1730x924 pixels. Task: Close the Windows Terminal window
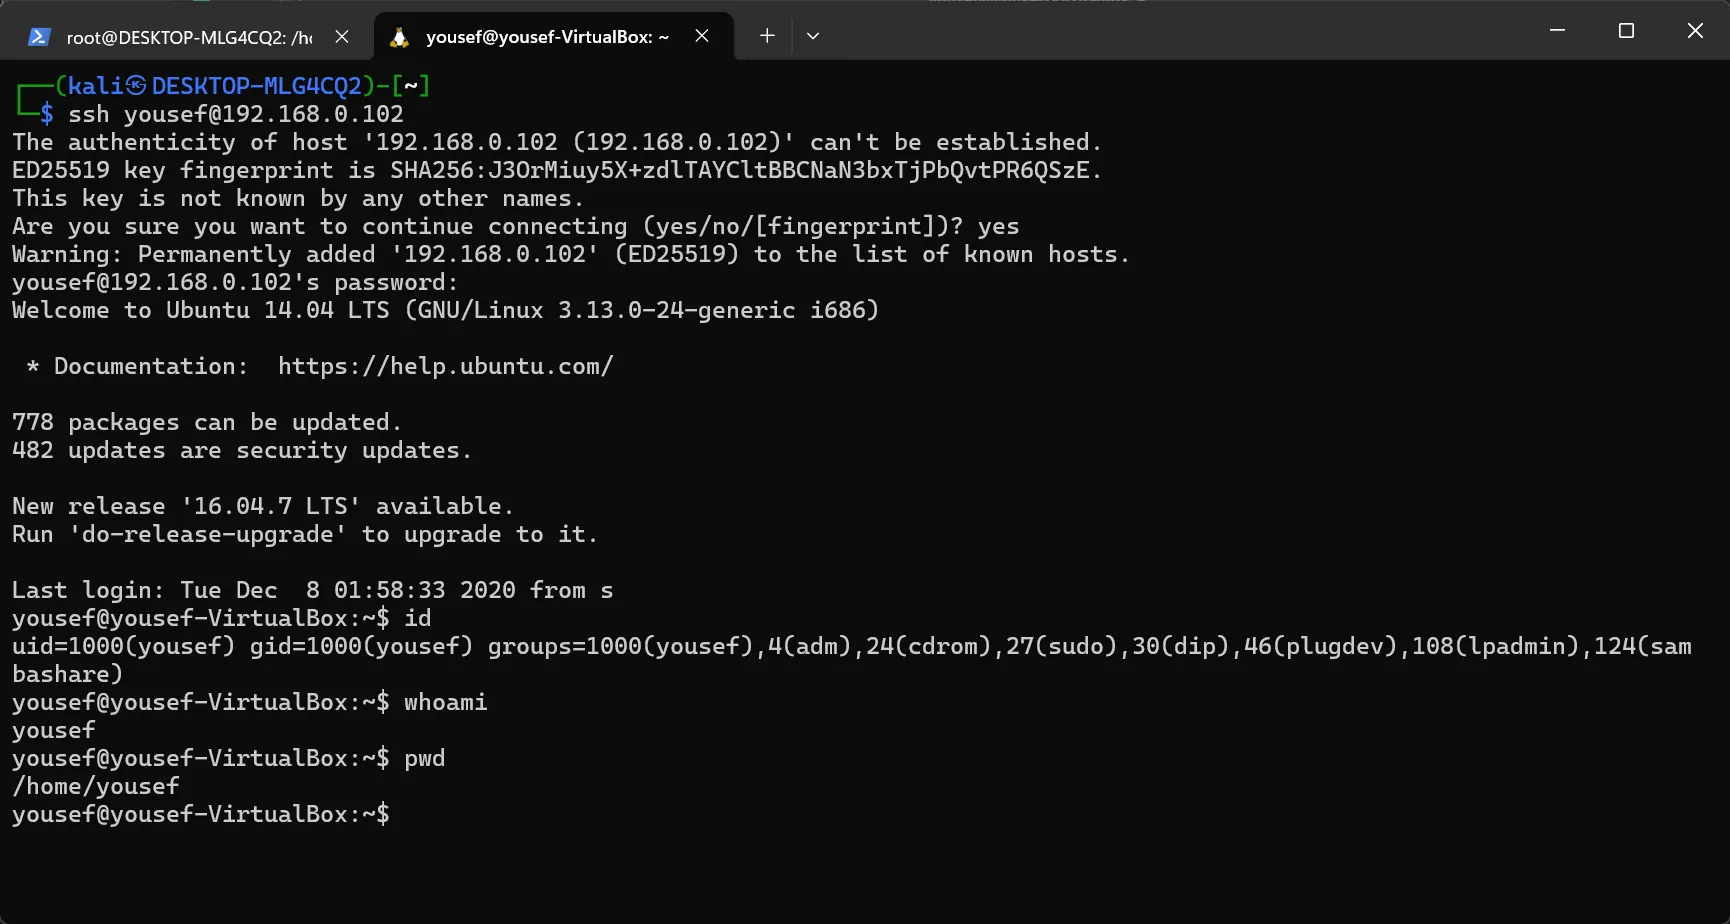pyautogui.click(x=1695, y=31)
